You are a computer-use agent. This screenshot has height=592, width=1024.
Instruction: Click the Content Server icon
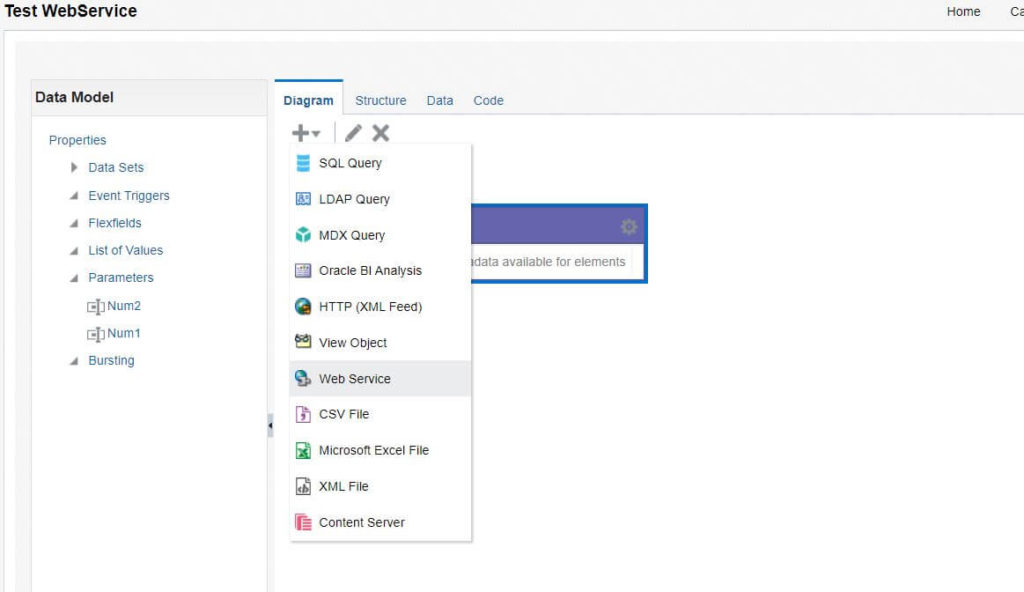pos(303,522)
